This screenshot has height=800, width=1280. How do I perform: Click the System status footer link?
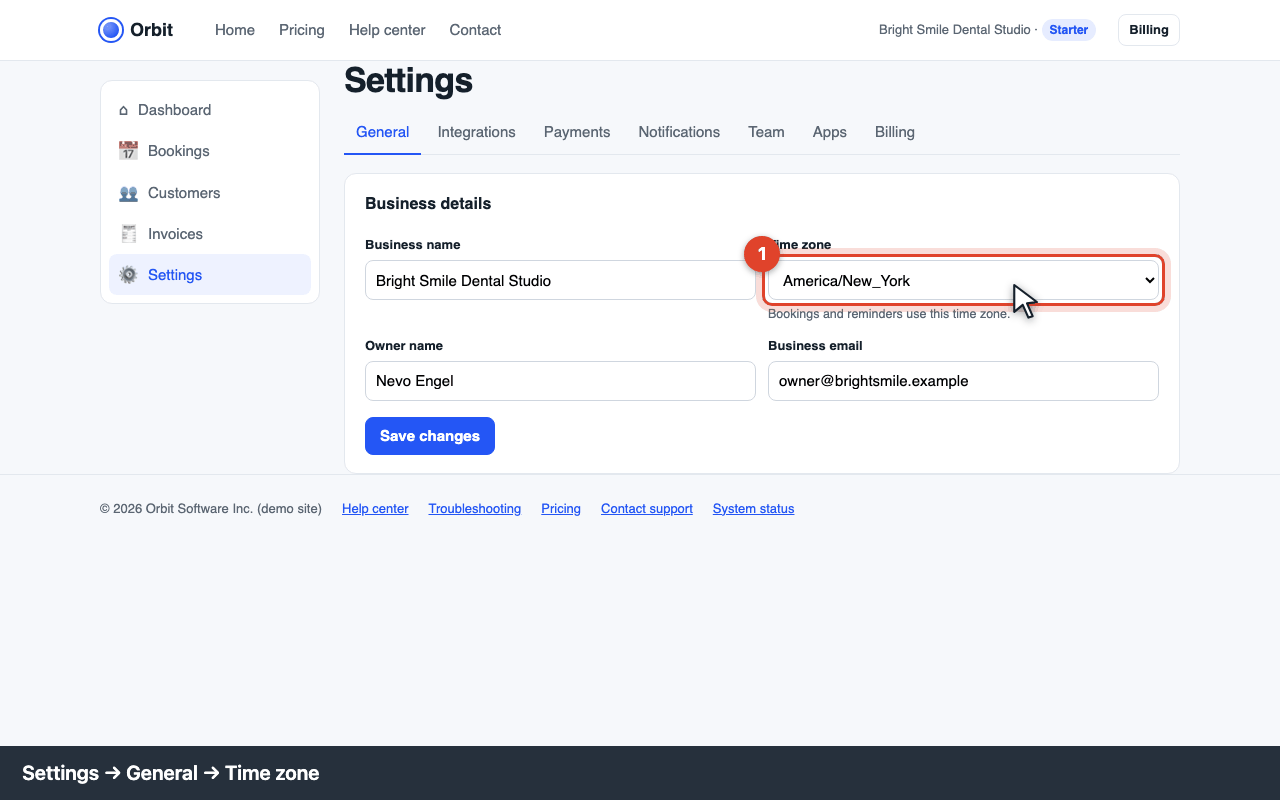753,509
